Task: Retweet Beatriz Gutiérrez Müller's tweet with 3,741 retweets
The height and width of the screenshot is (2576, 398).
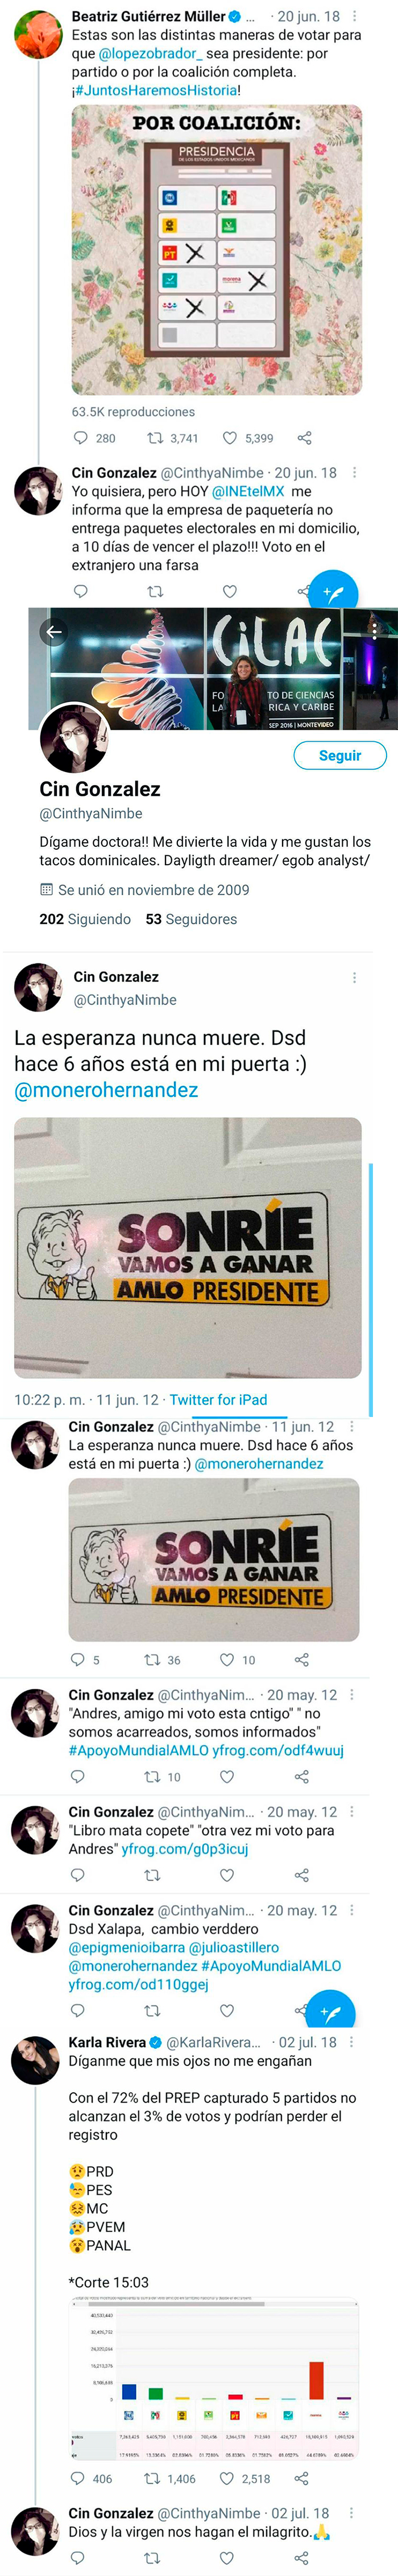Action: click(x=155, y=438)
